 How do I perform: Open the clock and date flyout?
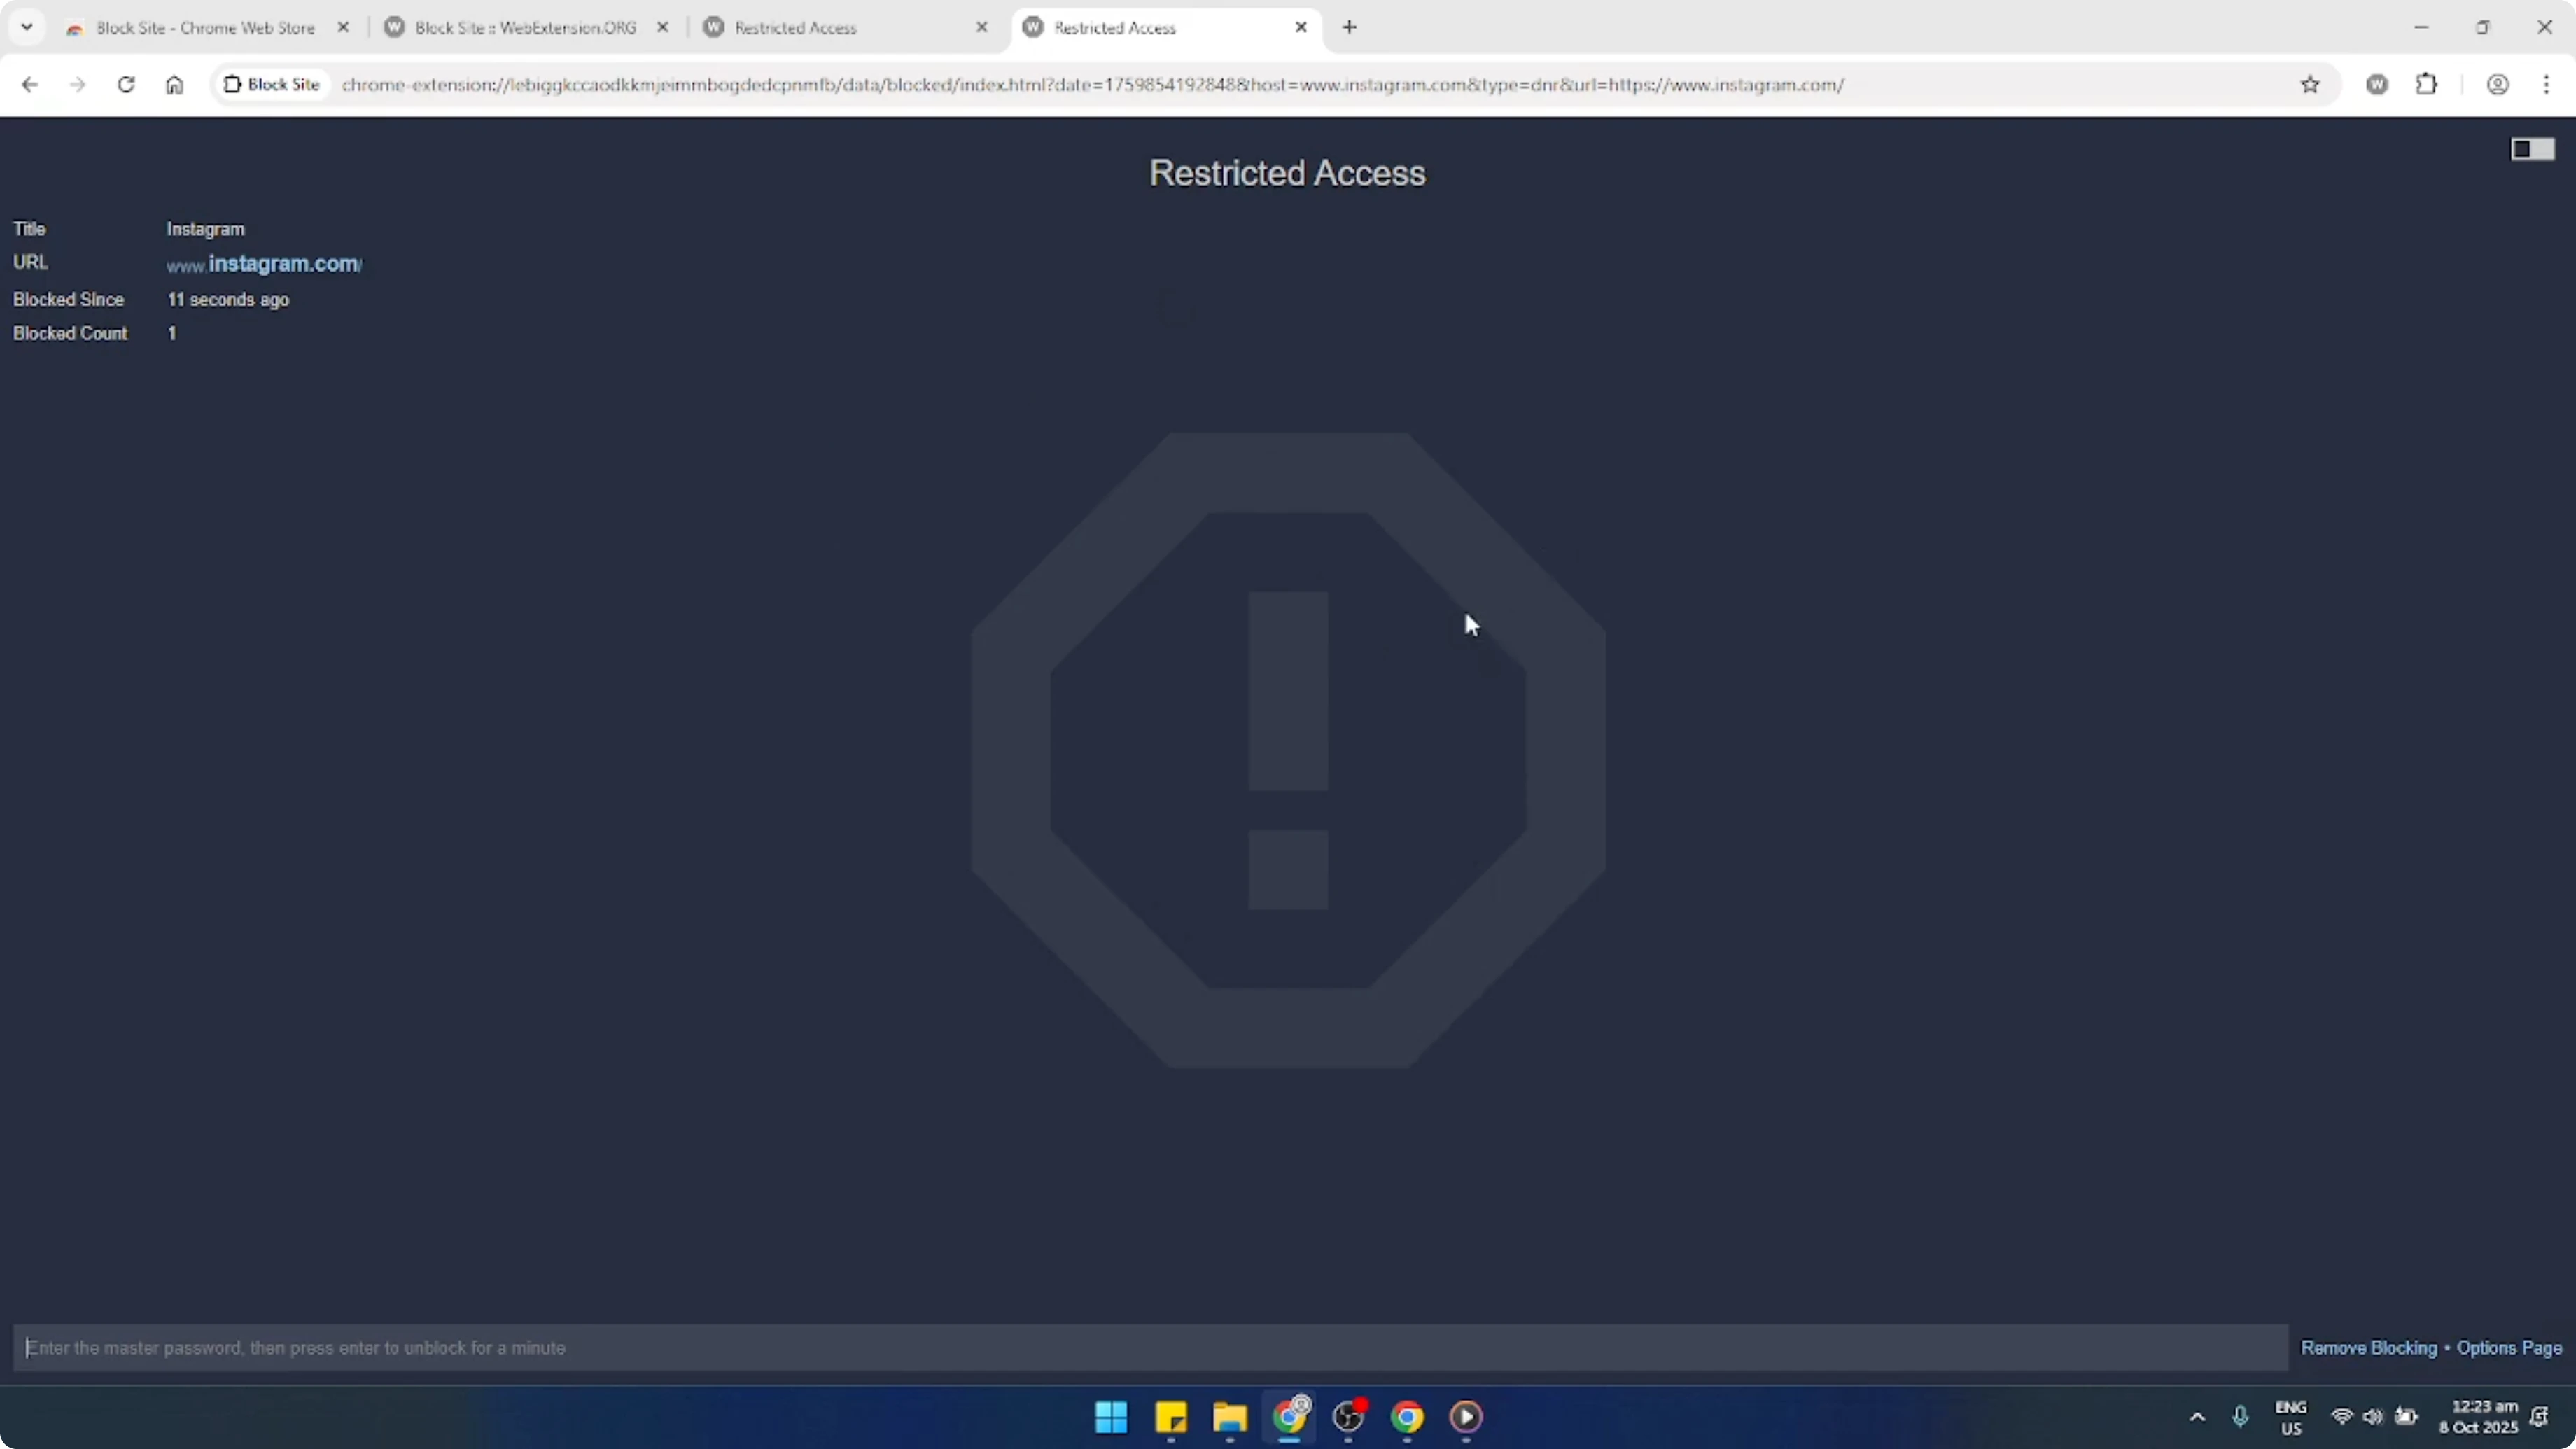[x=2478, y=1417]
